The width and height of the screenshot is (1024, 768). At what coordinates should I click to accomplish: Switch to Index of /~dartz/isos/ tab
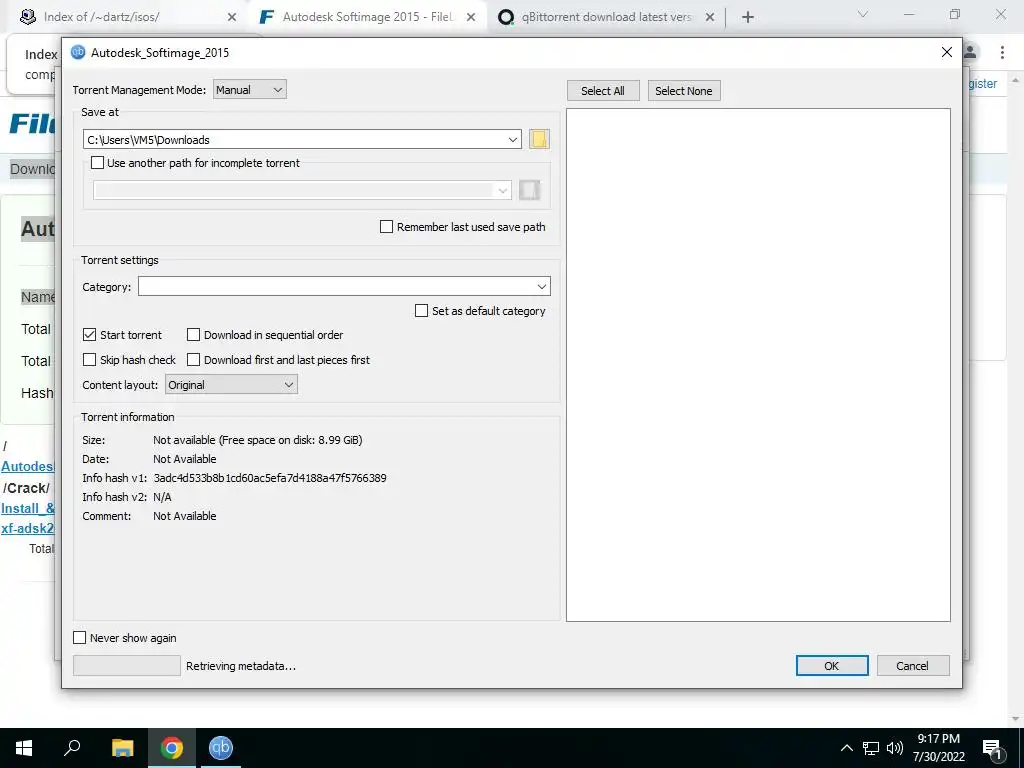(127, 17)
